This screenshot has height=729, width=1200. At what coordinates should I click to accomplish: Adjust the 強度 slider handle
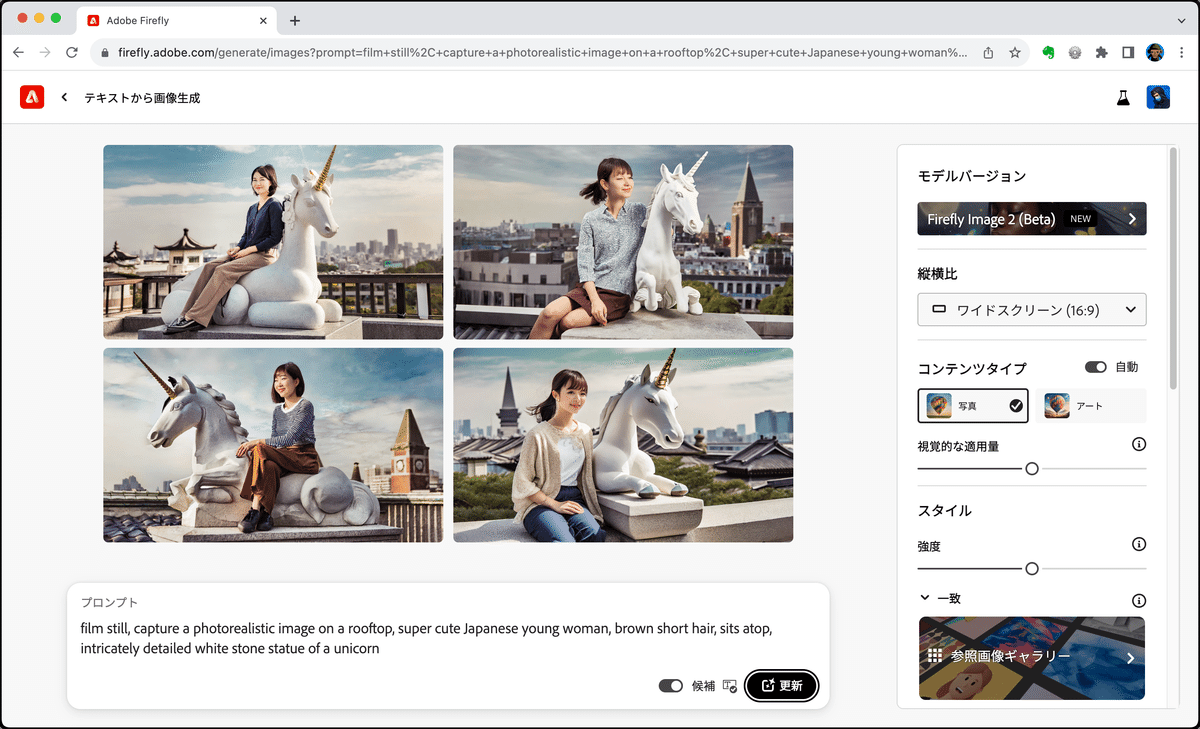1032,568
